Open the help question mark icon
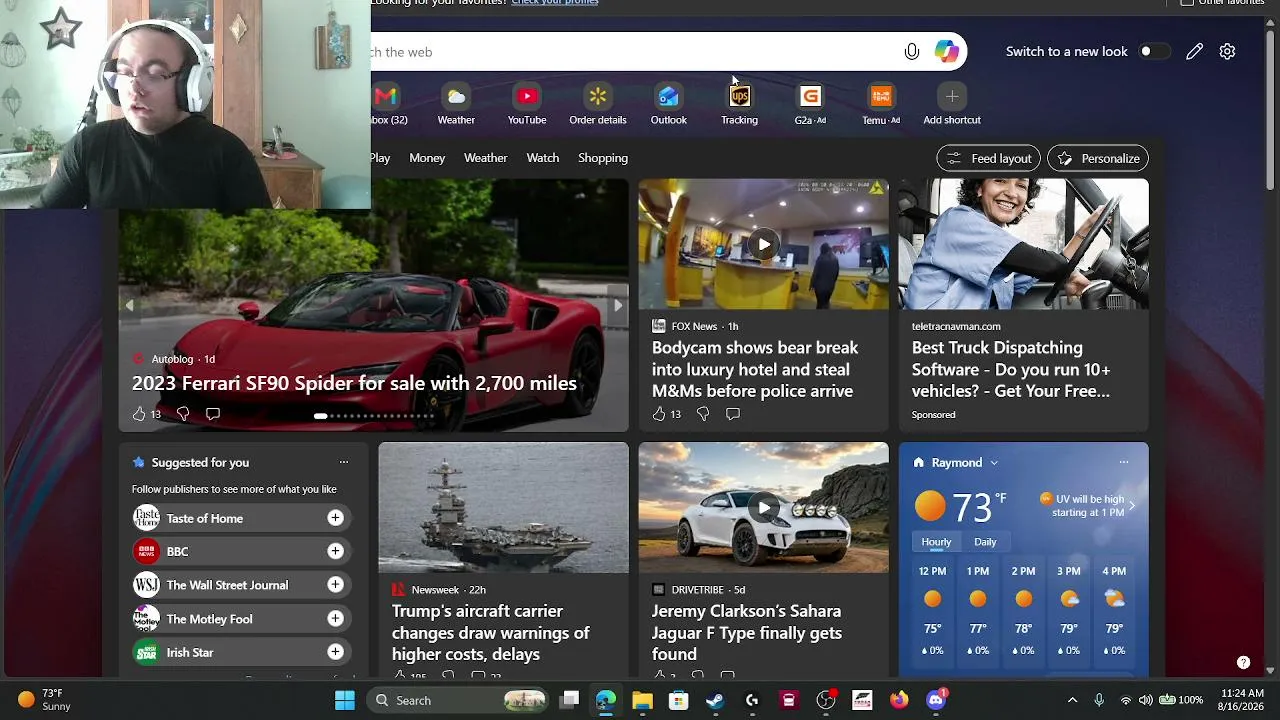Screen dimensions: 1280x720 point(1243,662)
